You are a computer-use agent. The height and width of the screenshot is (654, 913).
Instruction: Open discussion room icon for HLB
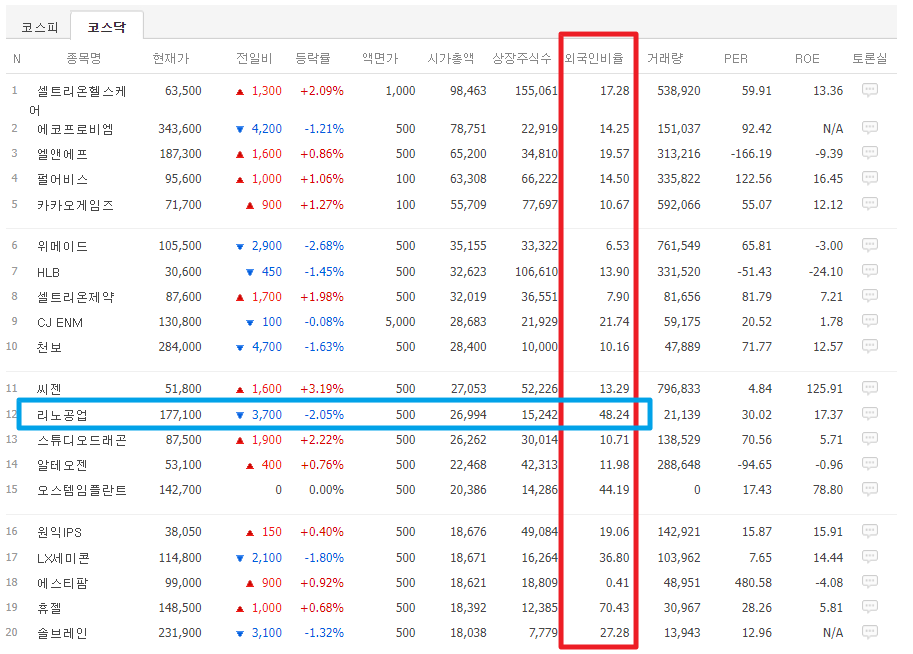click(869, 271)
